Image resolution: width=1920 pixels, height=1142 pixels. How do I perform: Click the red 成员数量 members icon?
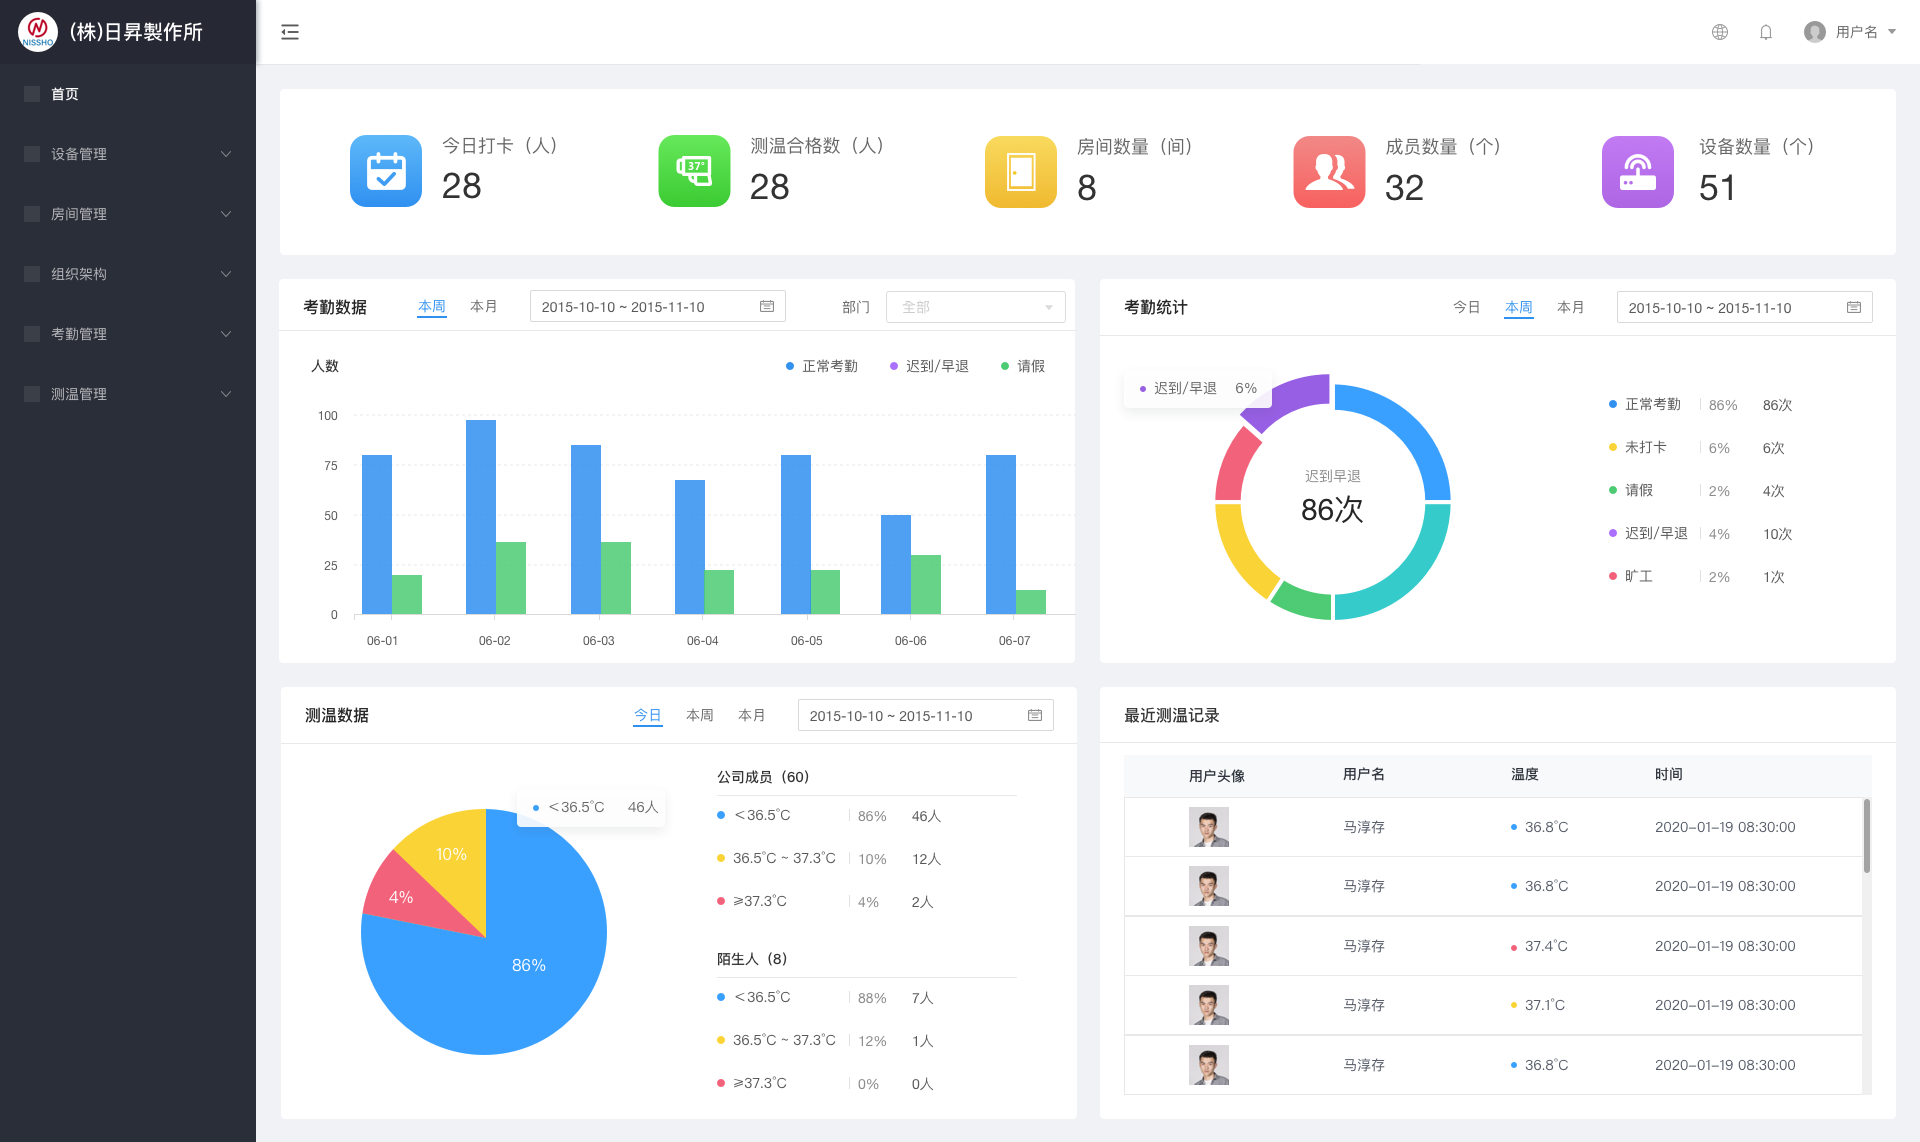pos(1329,171)
